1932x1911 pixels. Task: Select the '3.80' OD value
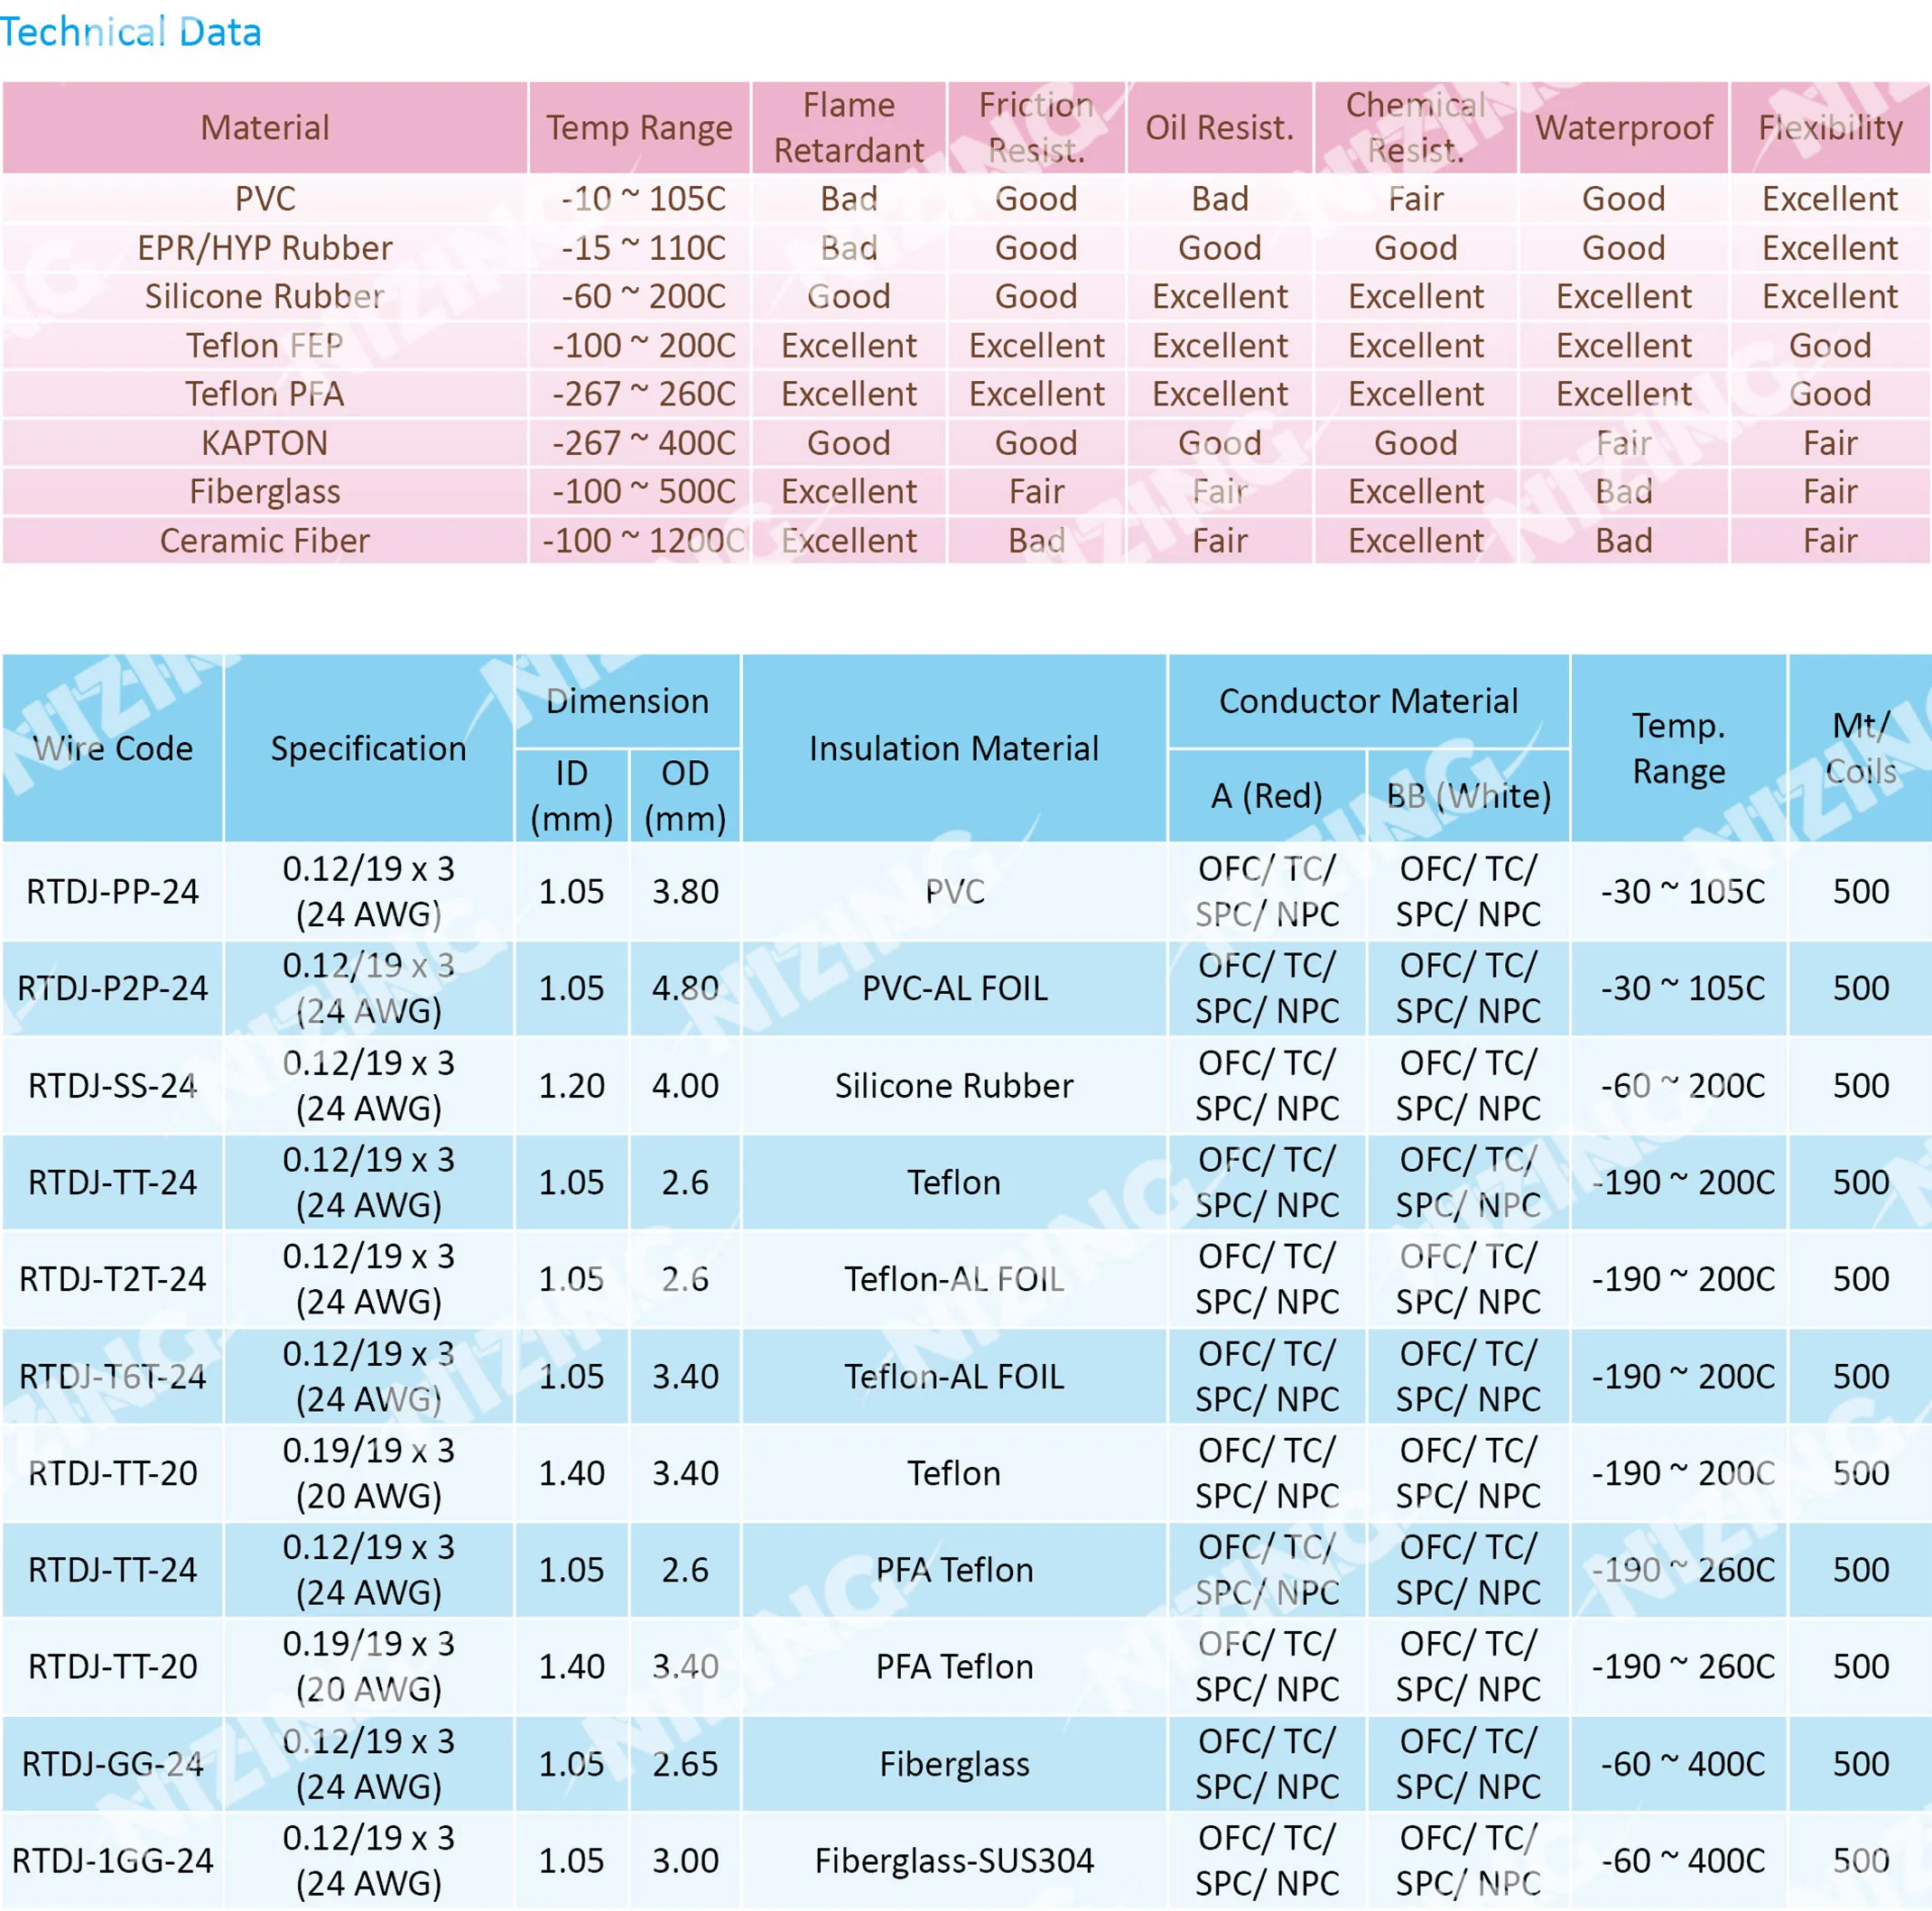pyautogui.click(x=685, y=891)
